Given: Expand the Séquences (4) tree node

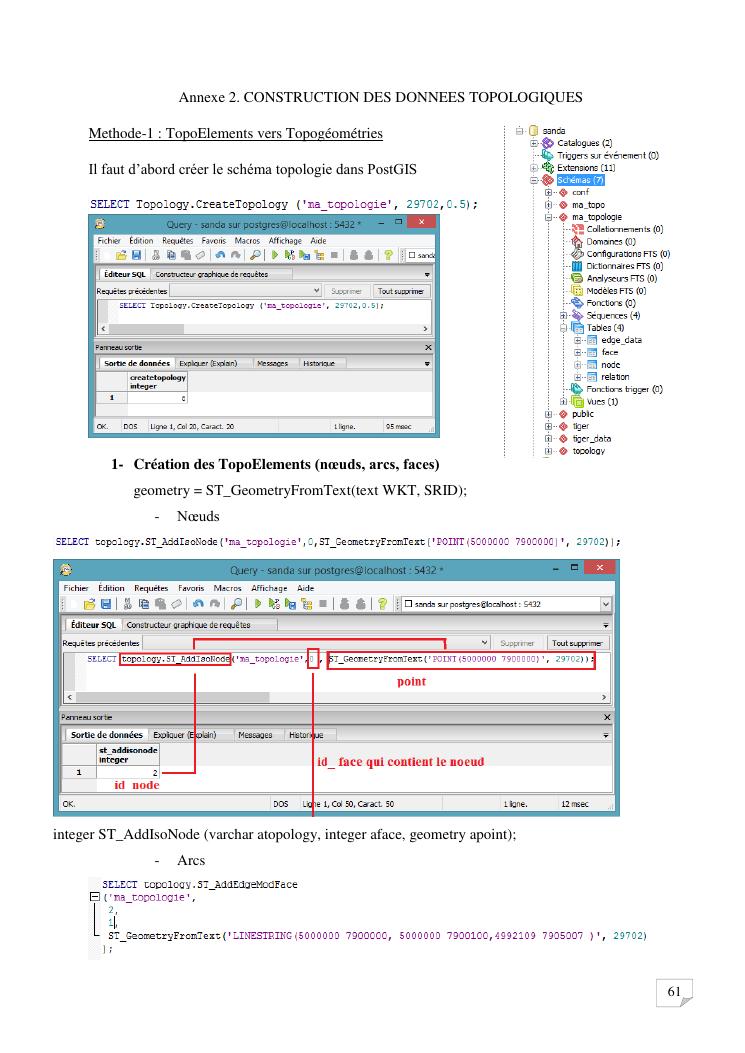Looking at the screenshot, I should pyautogui.click(x=563, y=316).
